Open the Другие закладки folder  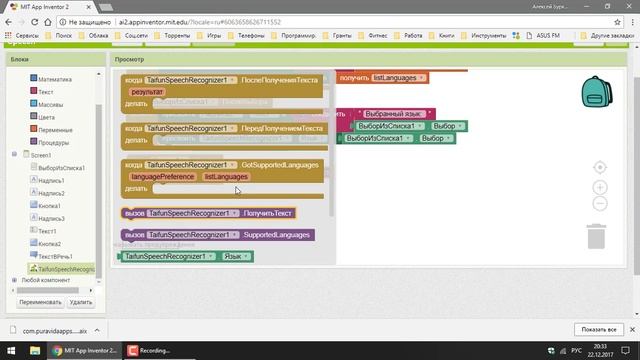608,36
